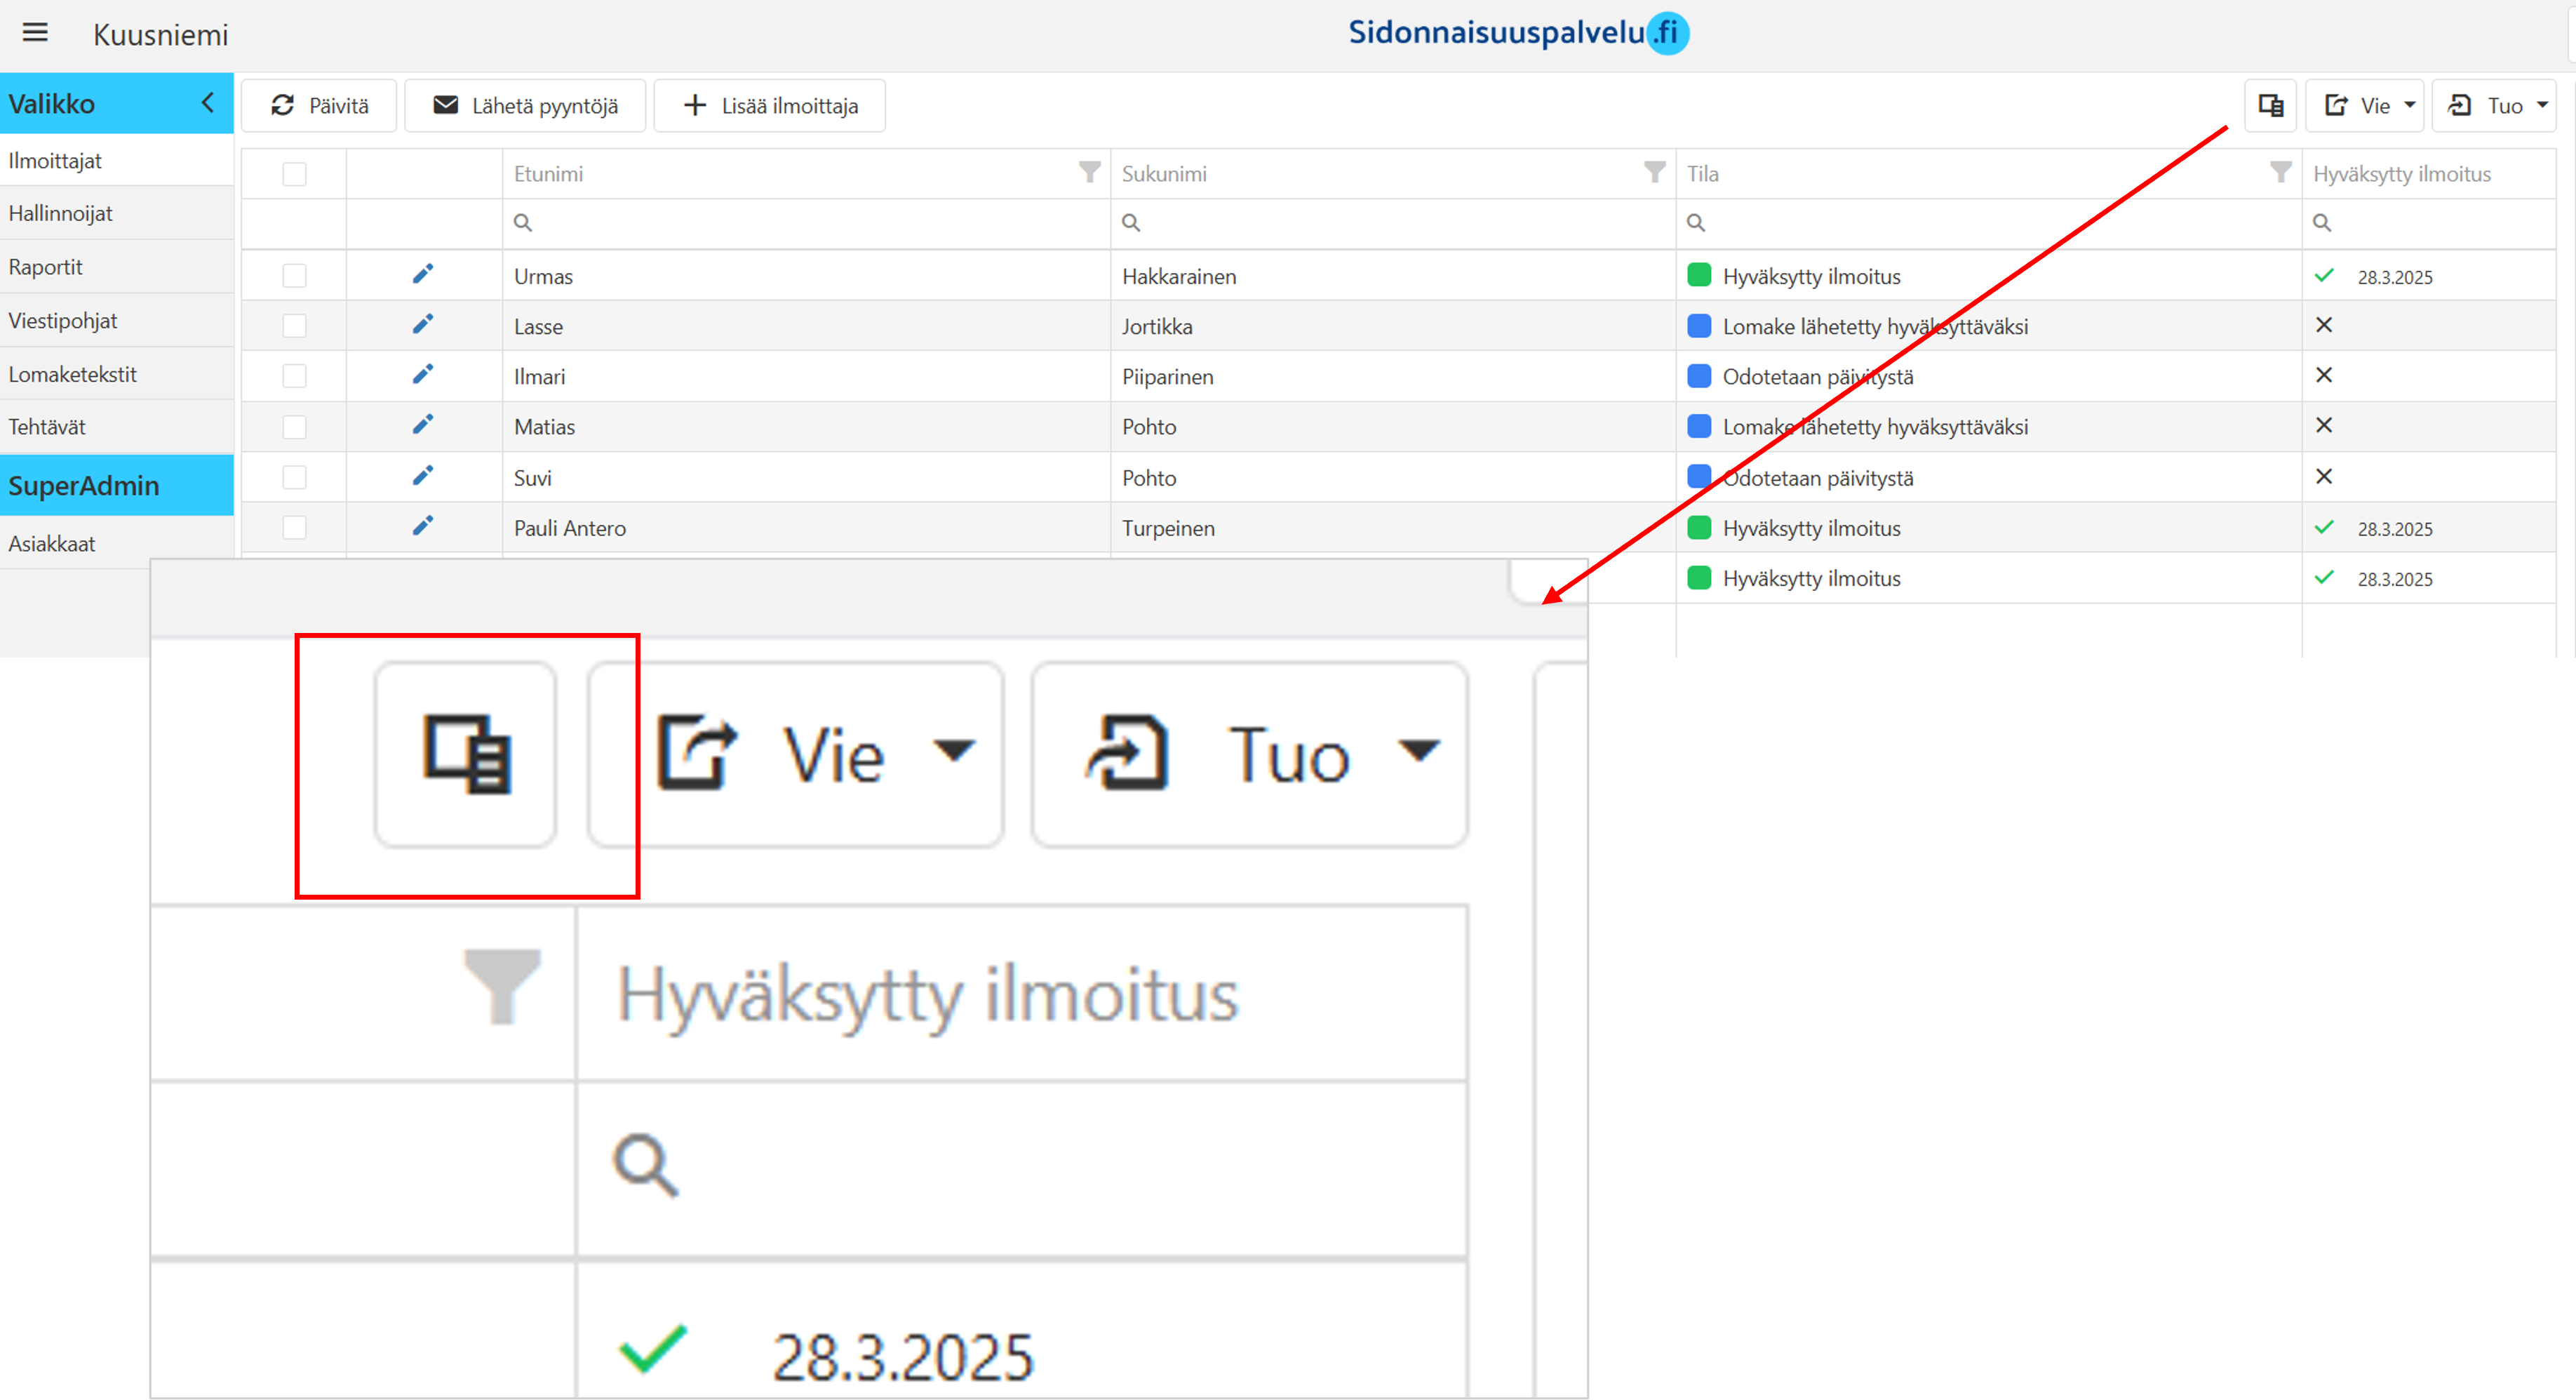2576x1400 pixels.
Task: Click edit pencil for Pauli Antero Turpeinen
Action: pos(423,526)
